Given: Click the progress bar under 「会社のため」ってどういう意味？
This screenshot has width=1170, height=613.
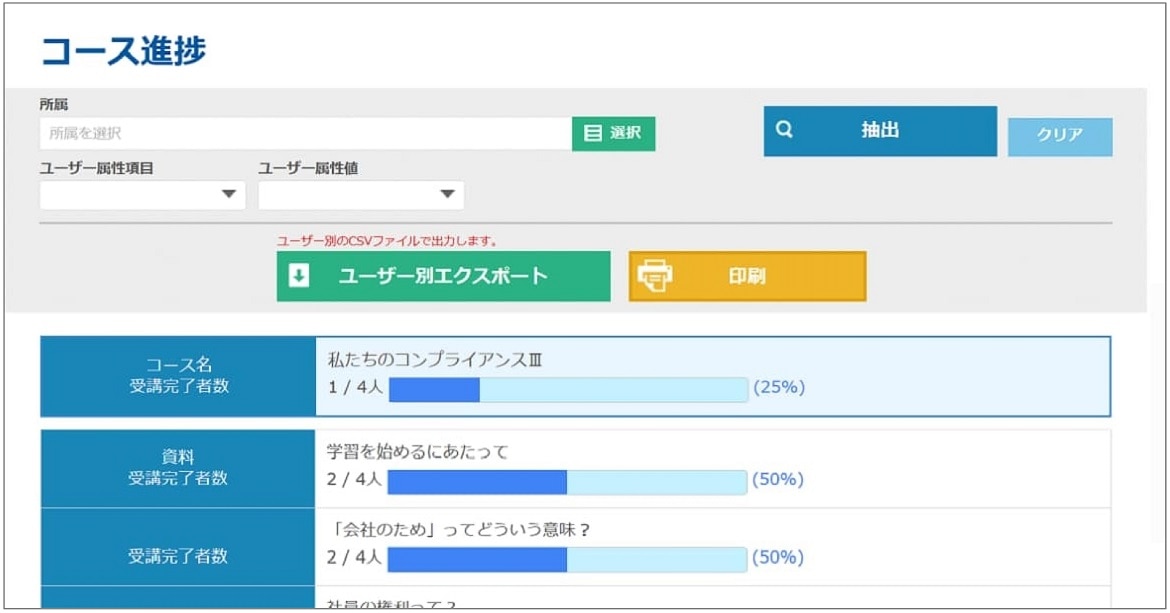Looking at the screenshot, I should pos(567,558).
